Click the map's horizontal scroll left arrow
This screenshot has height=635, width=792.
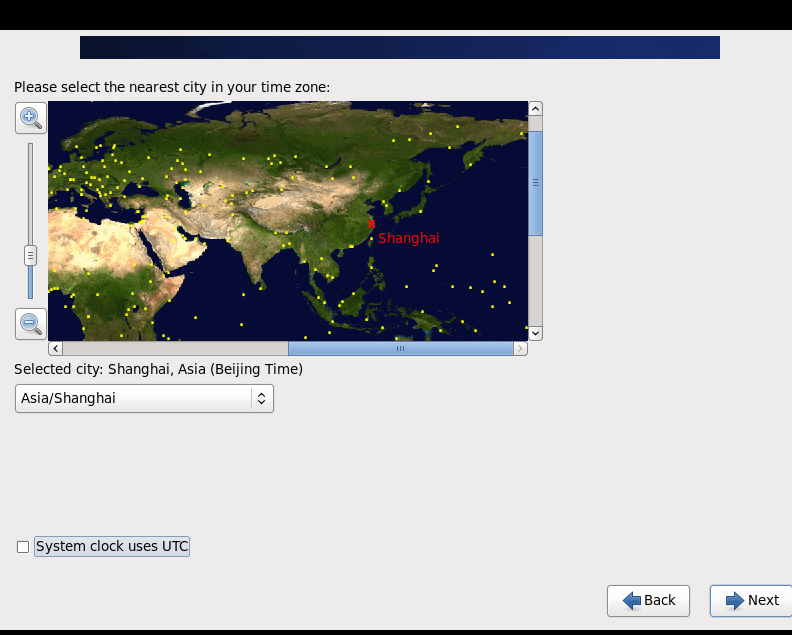[56, 349]
